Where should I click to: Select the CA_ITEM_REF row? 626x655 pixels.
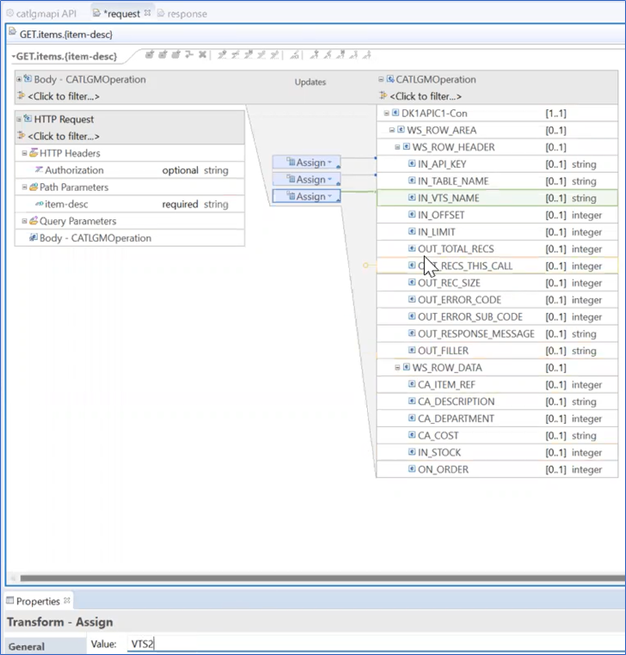pos(497,384)
